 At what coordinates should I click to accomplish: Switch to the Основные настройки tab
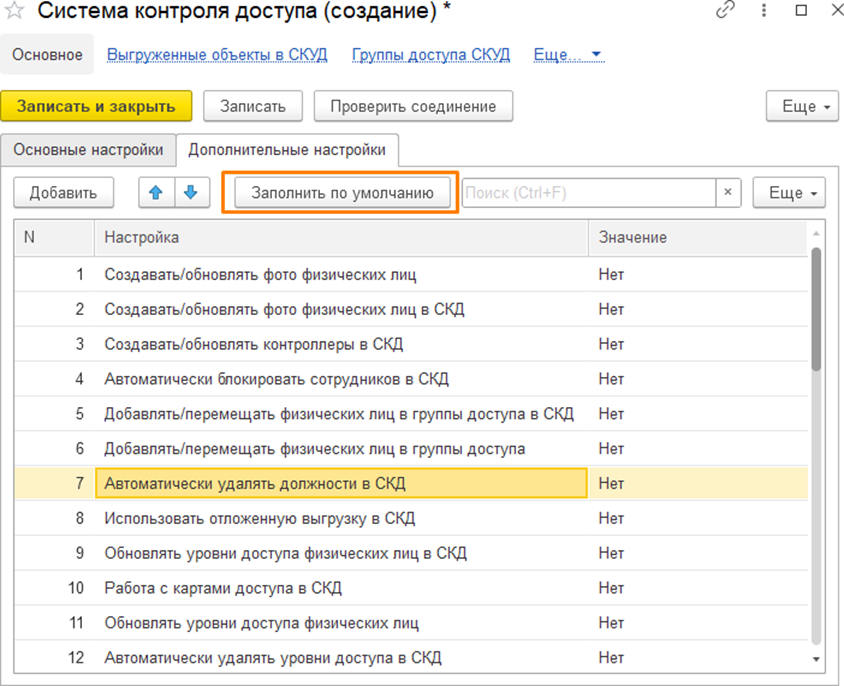pyautogui.click(x=88, y=150)
